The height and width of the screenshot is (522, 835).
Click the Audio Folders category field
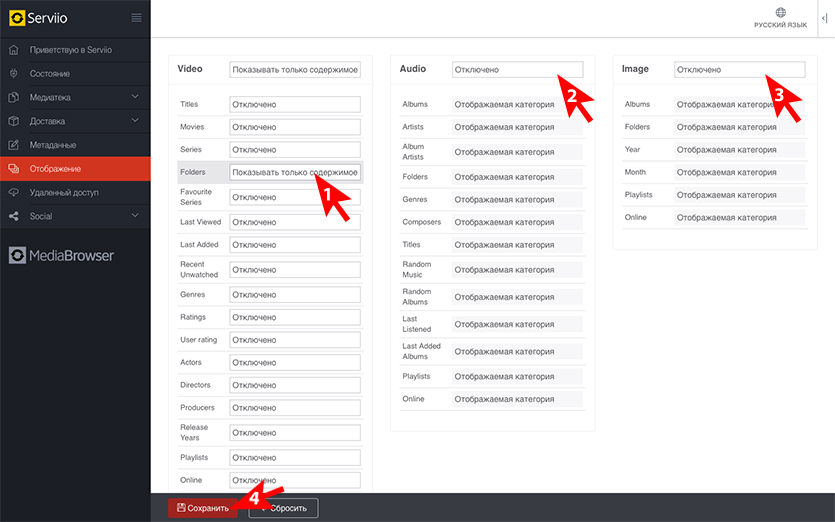click(517, 177)
